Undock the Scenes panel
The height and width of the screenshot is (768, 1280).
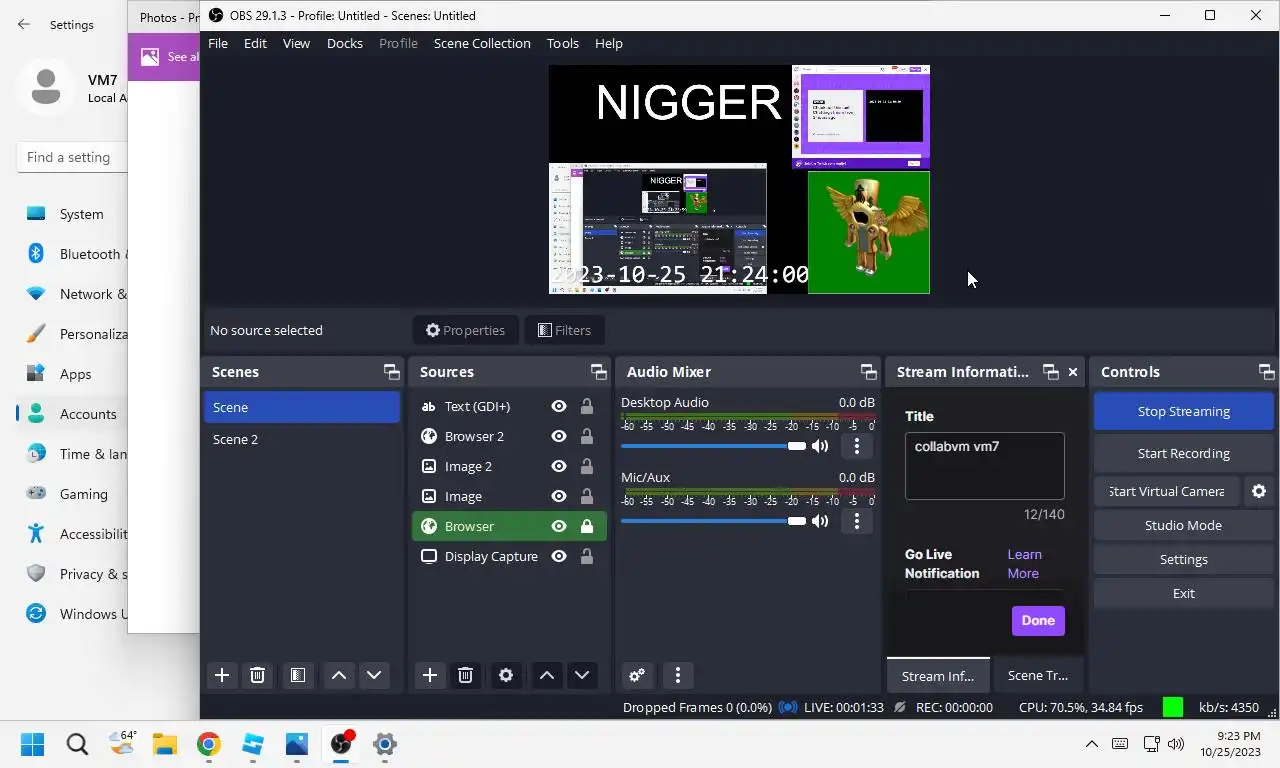point(391,372)
